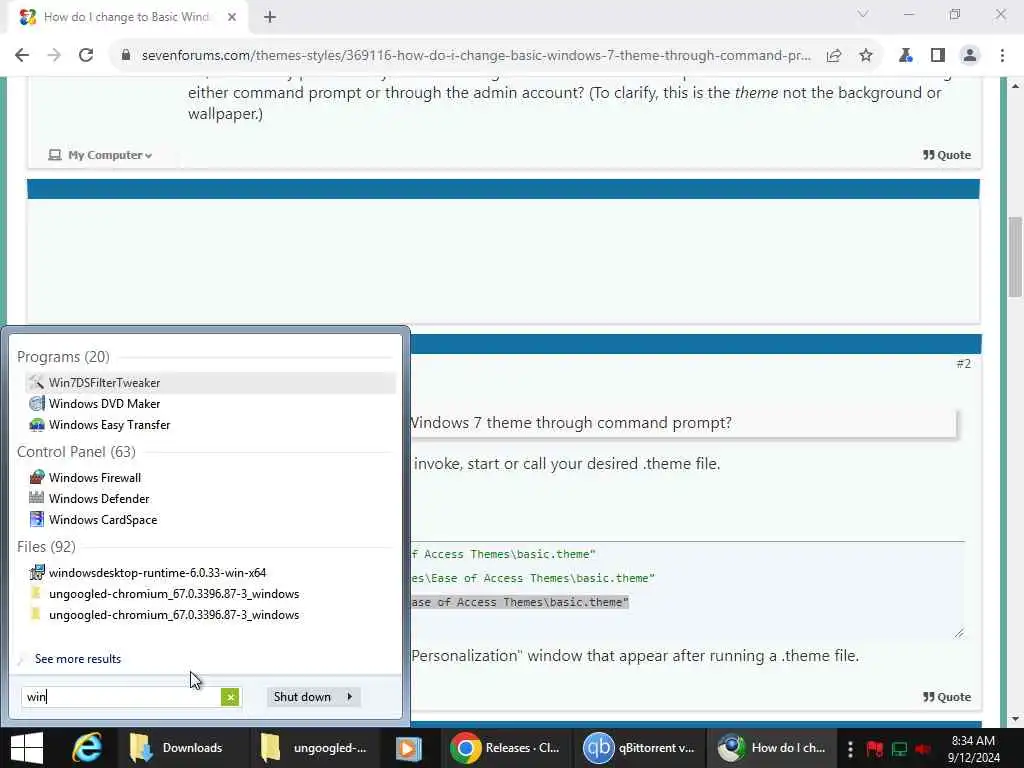This screenshot has width=1024, height=768.
Task: Select the 'How do I change to Basic' tab
Action: click(x=126, y=17)
